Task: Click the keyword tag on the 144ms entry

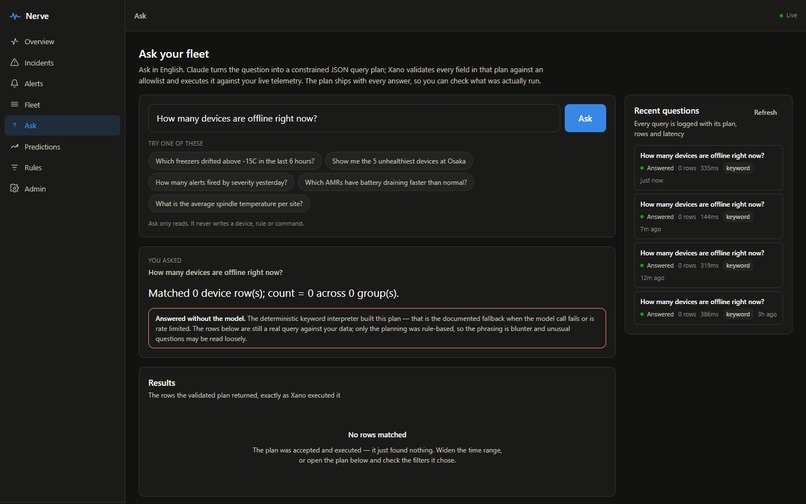Action: coord(738,217)
